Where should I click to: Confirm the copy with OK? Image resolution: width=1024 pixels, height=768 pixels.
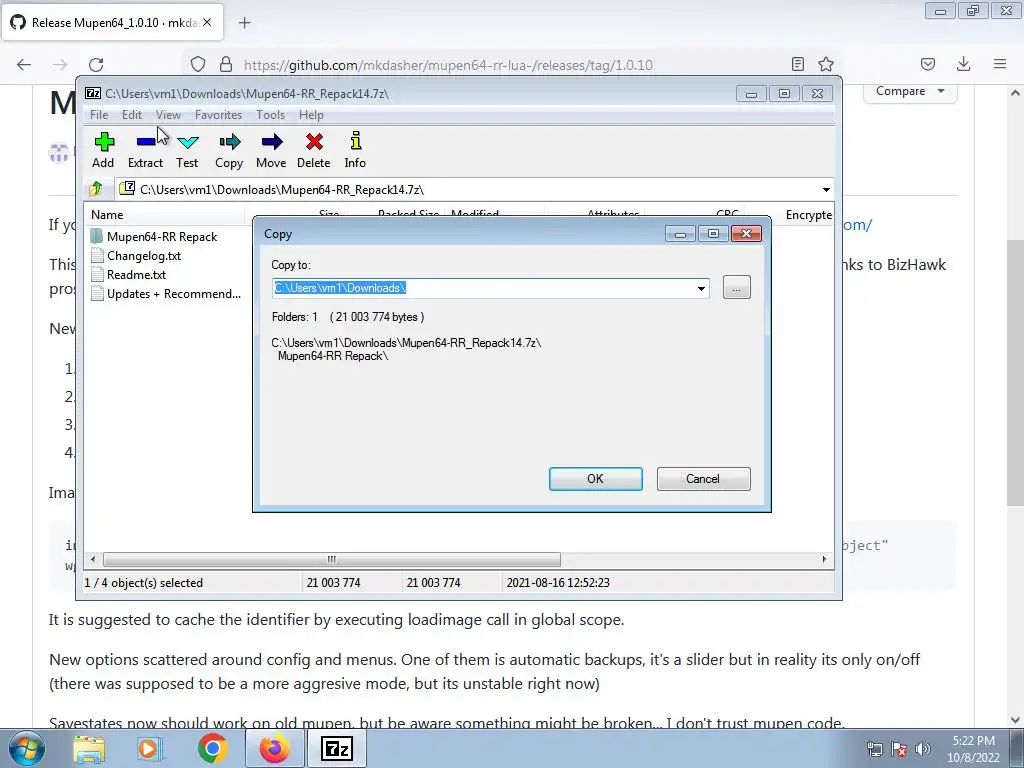(x=596, y=479)
